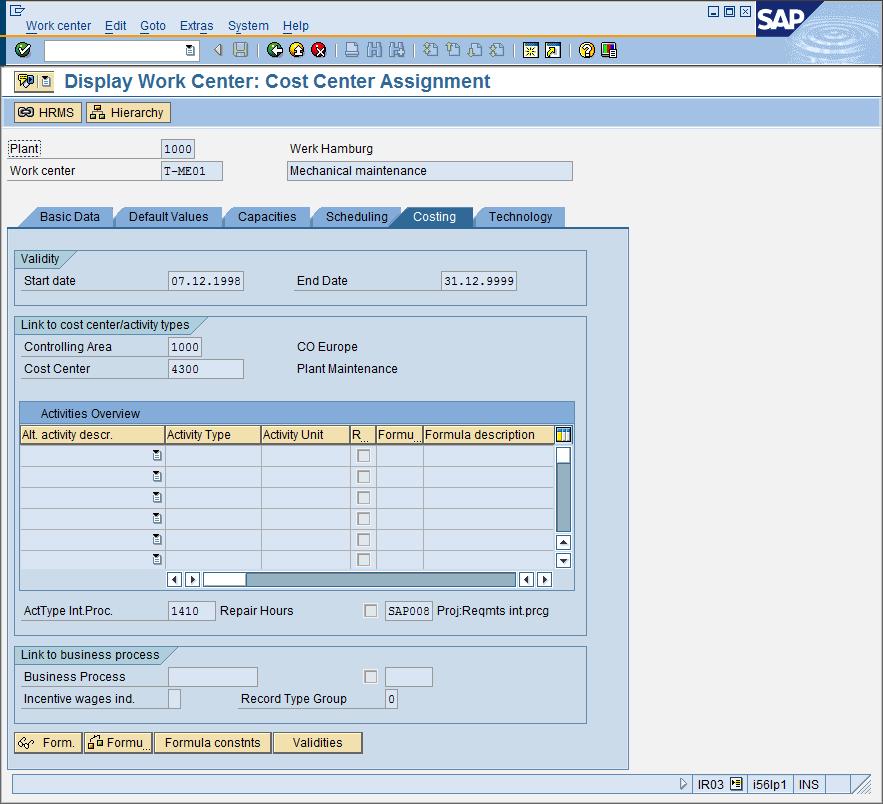Click the Validities button
The width and height of the screenshot is (883, 804).
pyautogui.click(x=318, y=743)
